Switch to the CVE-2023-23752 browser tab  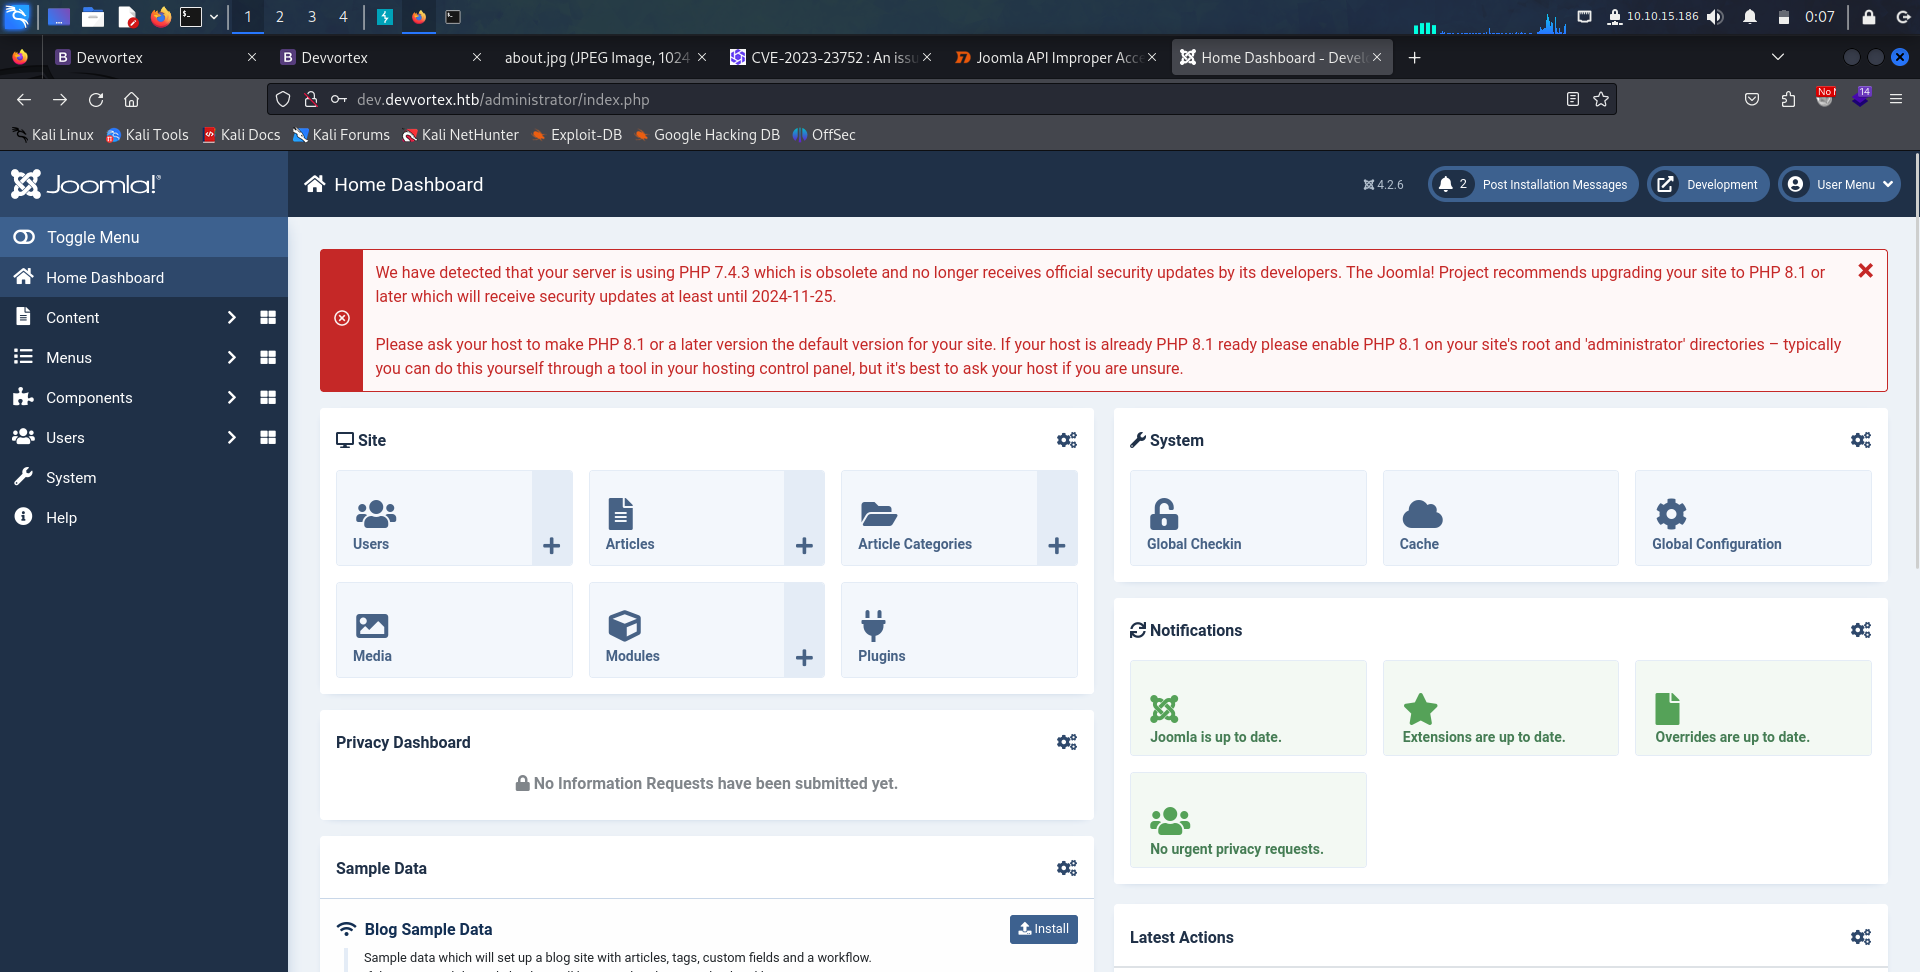(x=830, y=57)
